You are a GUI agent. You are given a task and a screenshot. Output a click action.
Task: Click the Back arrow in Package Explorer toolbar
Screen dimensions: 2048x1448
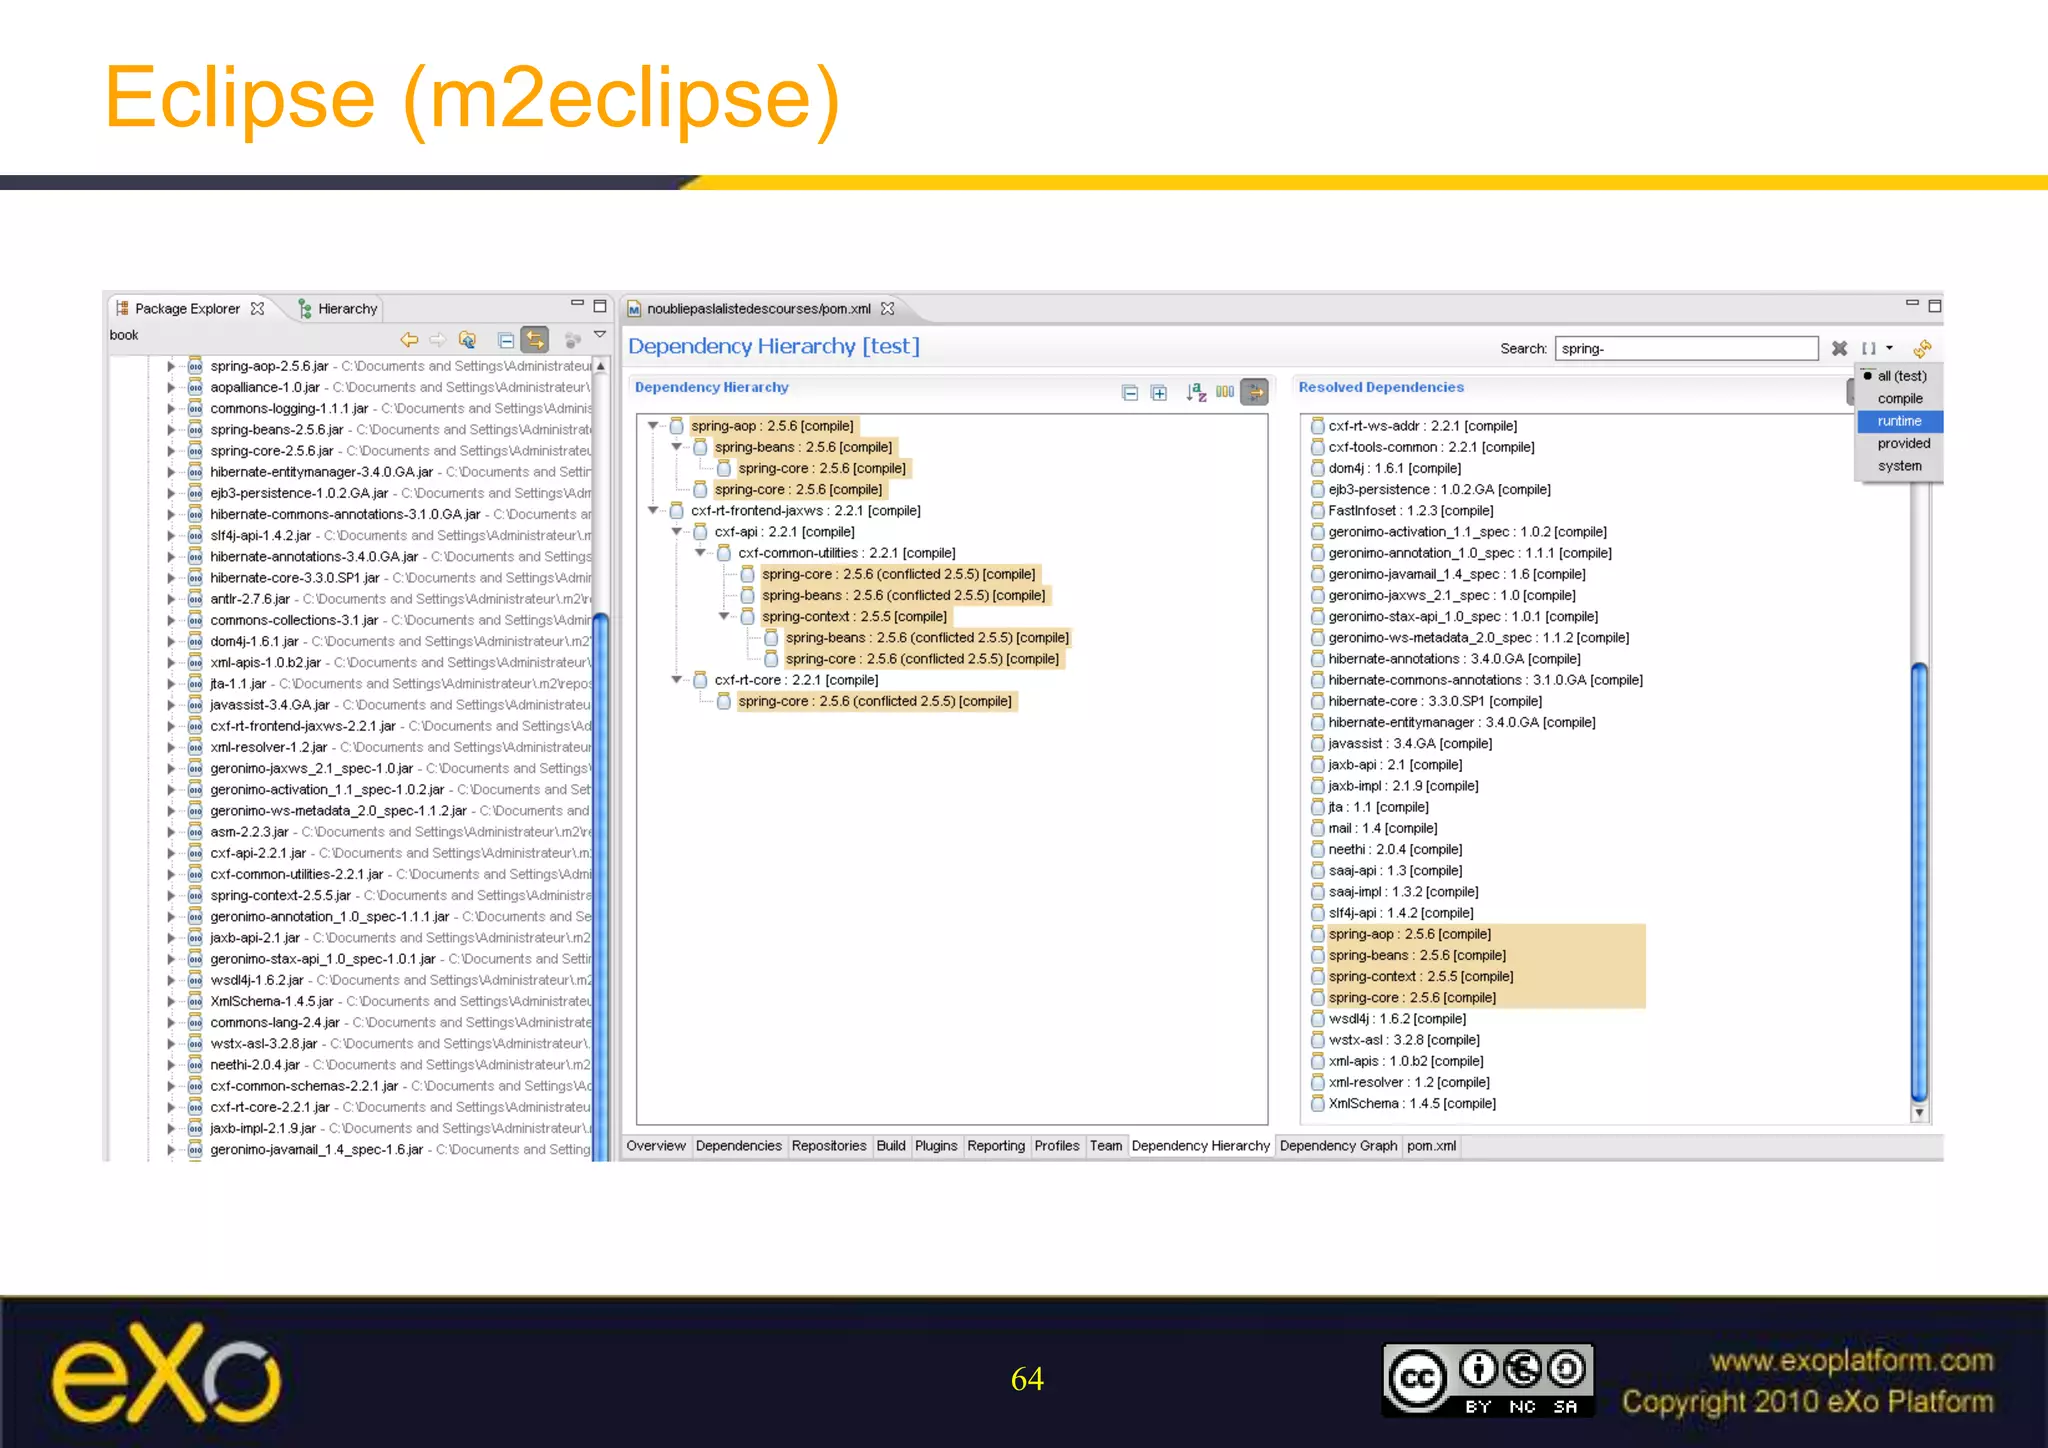pos(409,340)
